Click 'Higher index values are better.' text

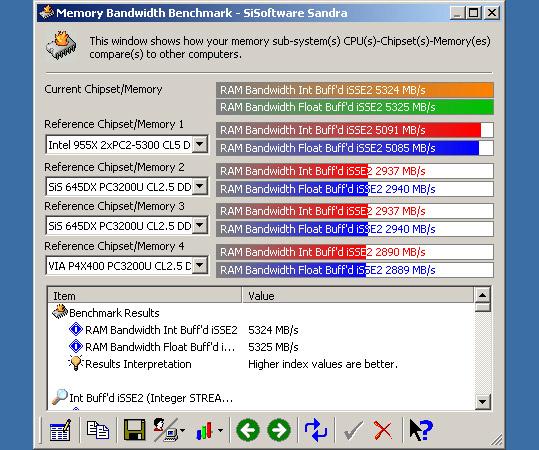(323, 364)
